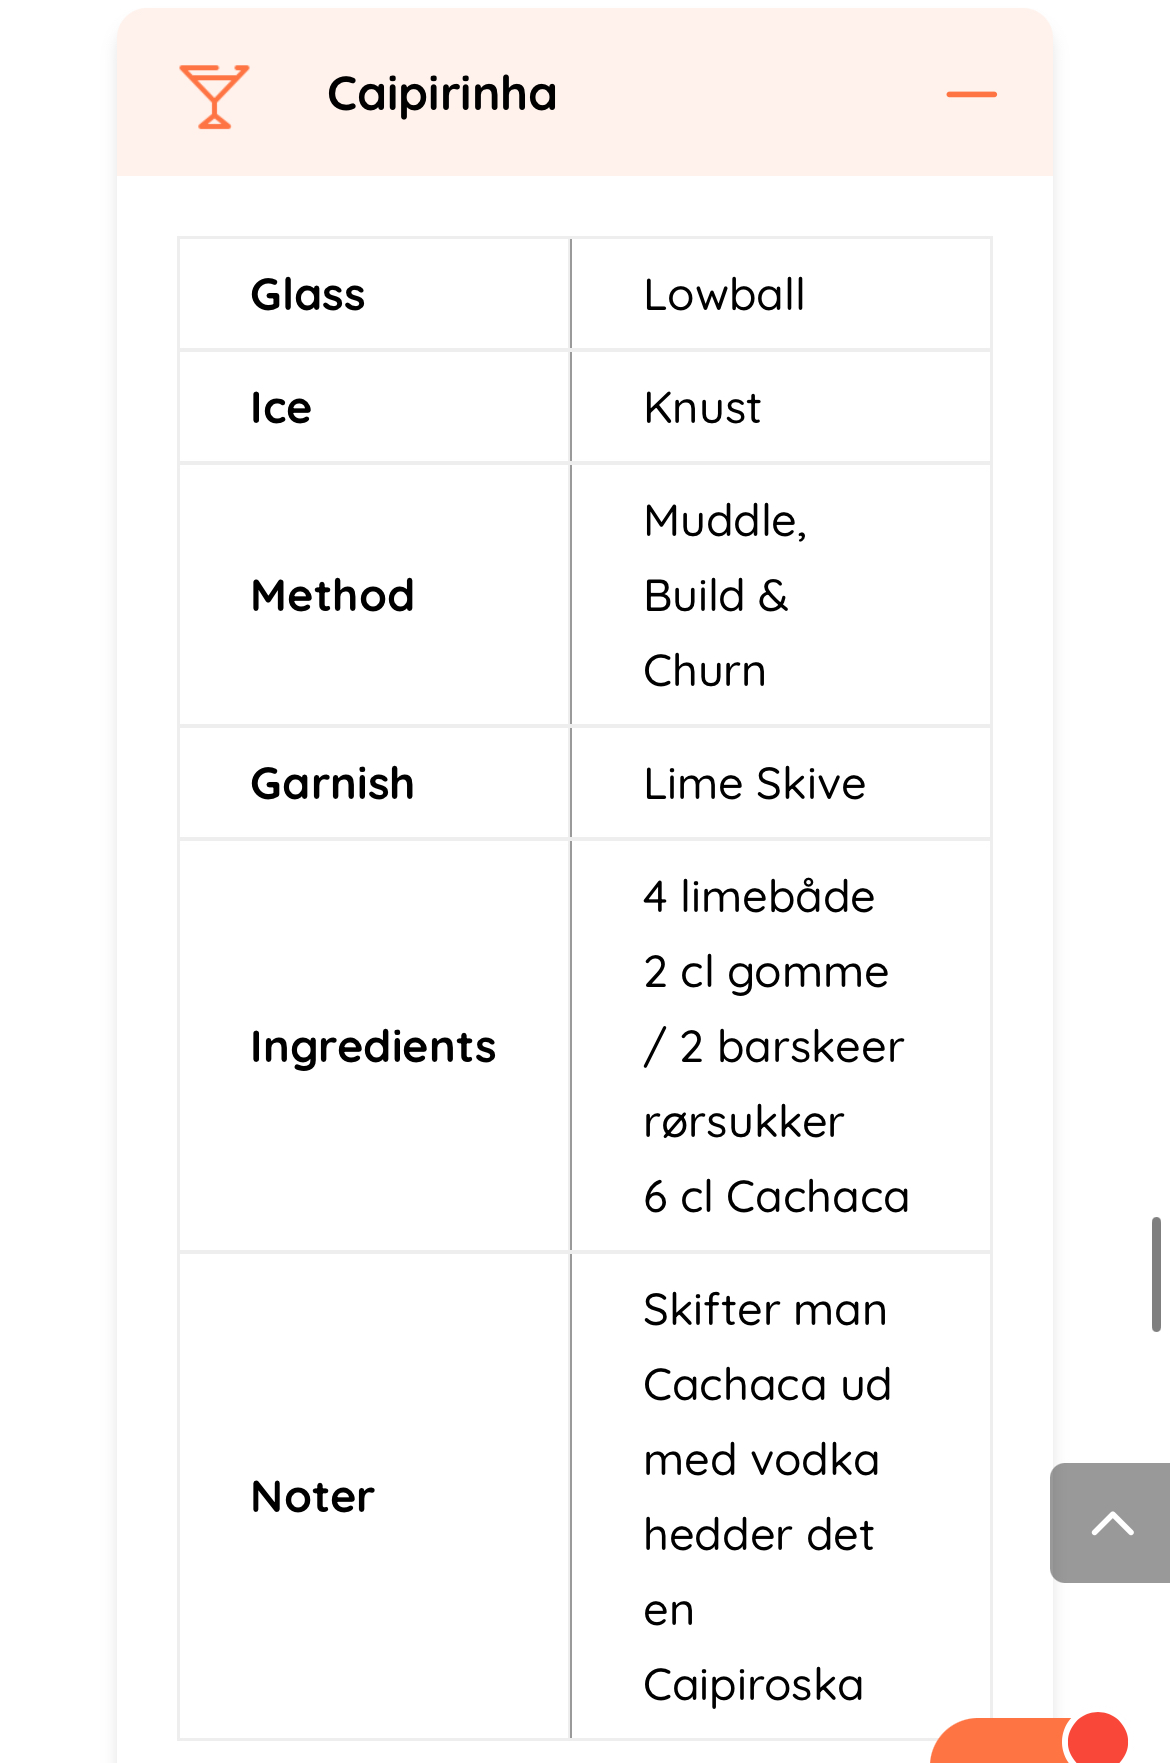Click the Knust ice value

(x=702, y=408)
